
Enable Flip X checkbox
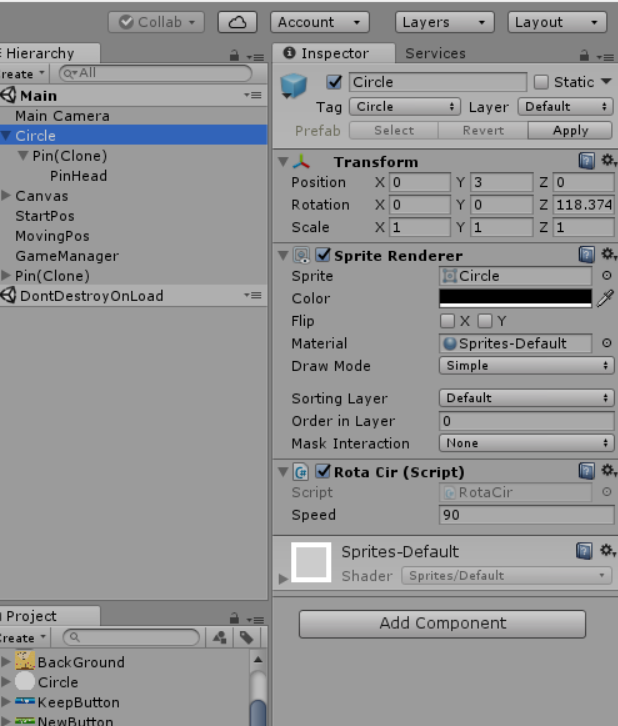(447, 320)
